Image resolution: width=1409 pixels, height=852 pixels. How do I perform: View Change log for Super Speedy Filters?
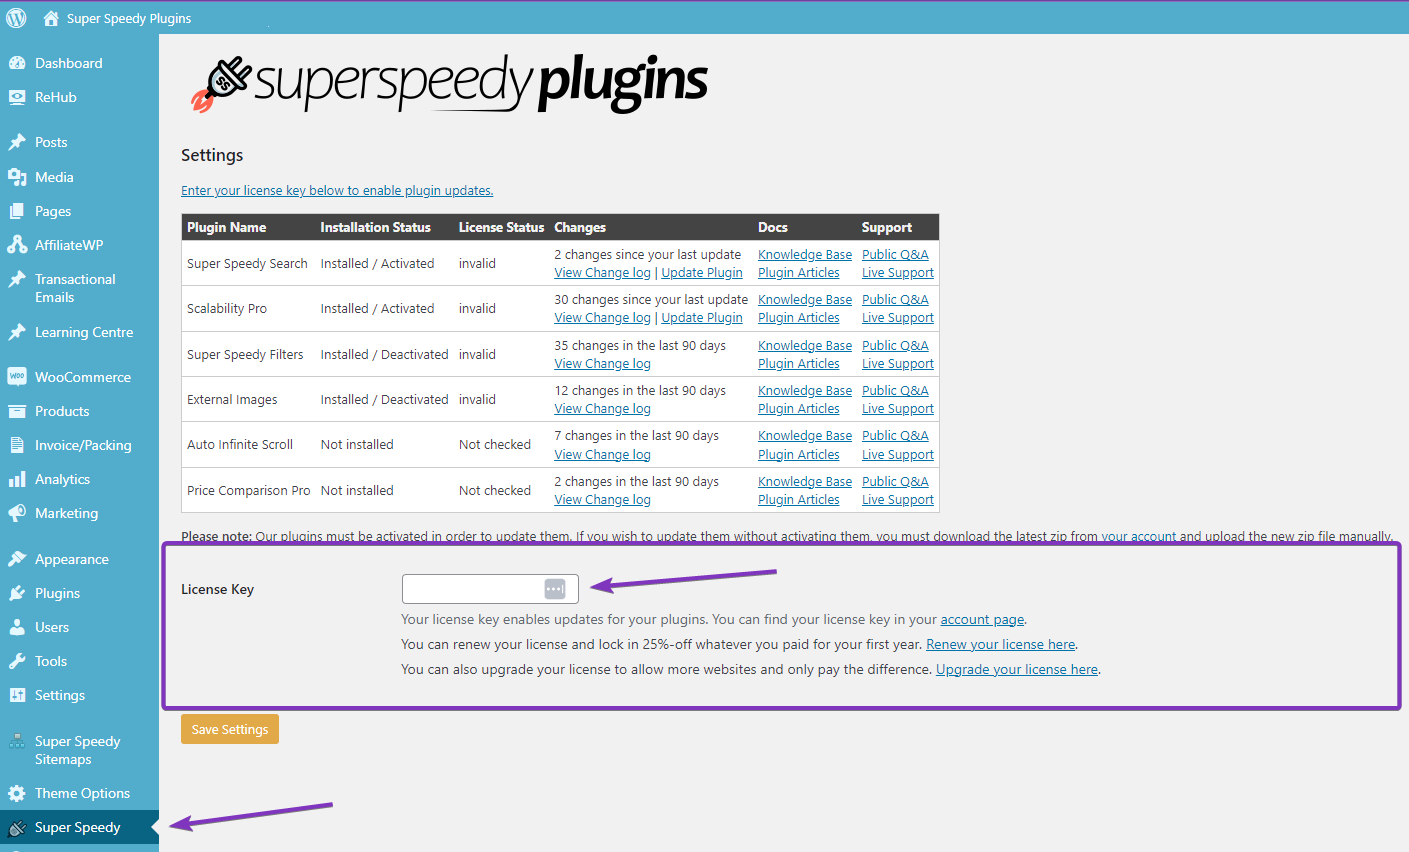[602, 363]
